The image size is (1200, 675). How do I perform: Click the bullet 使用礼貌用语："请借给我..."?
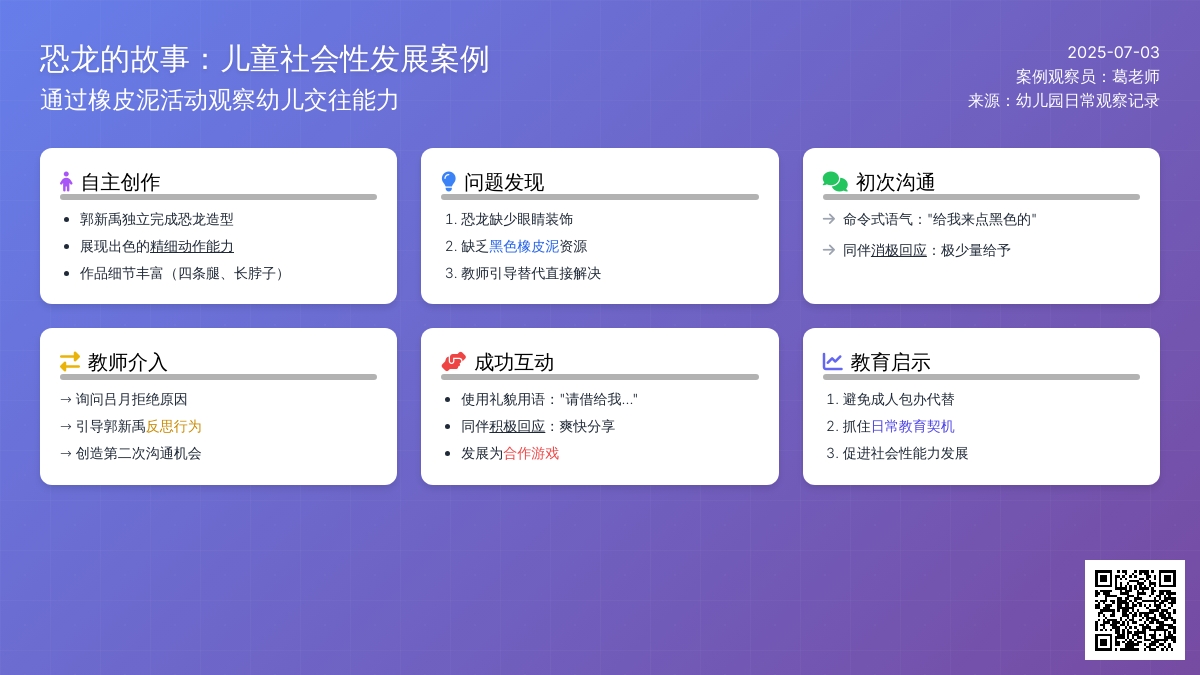coord(549,399)
